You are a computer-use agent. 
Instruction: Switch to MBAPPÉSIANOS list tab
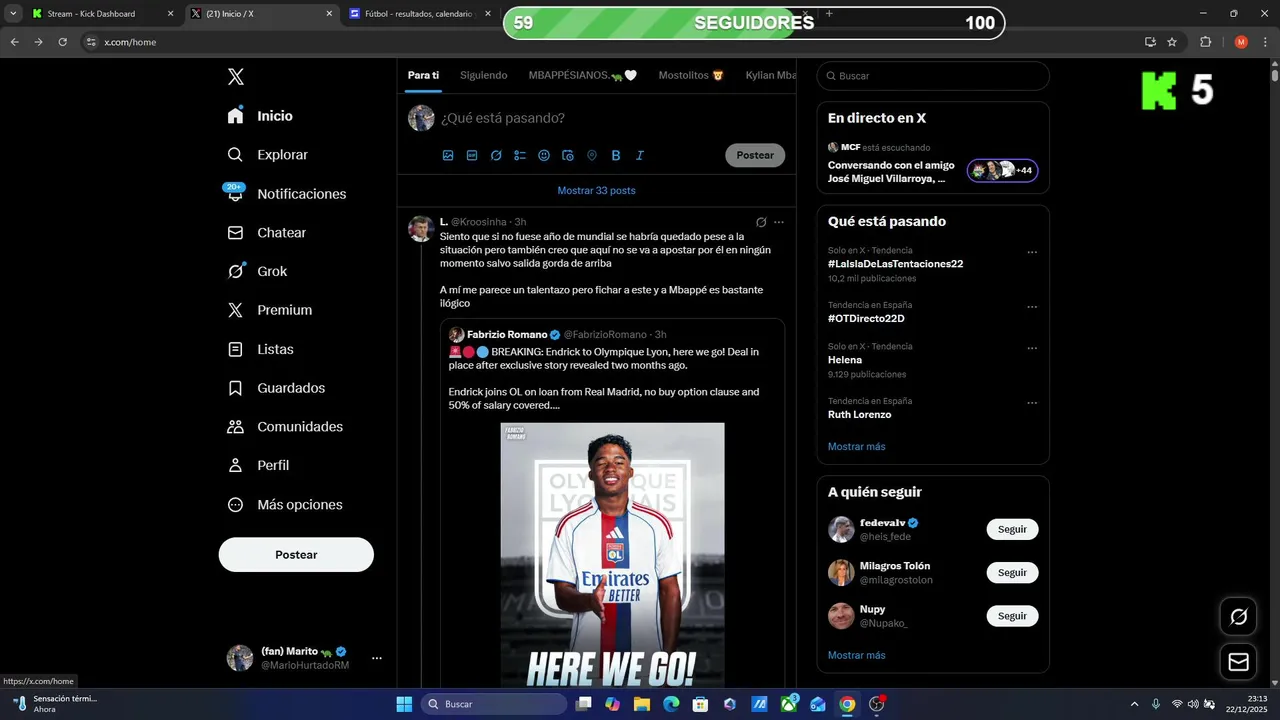point(583,75)
